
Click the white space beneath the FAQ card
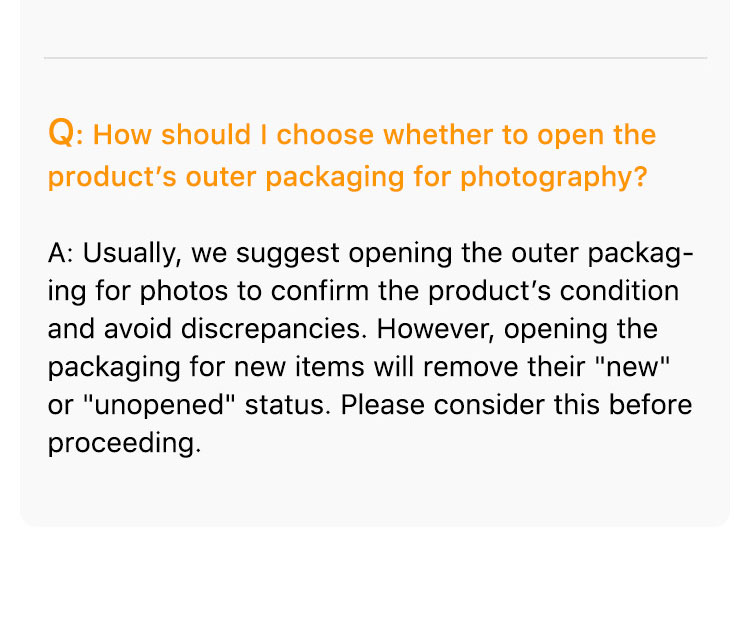375,576
